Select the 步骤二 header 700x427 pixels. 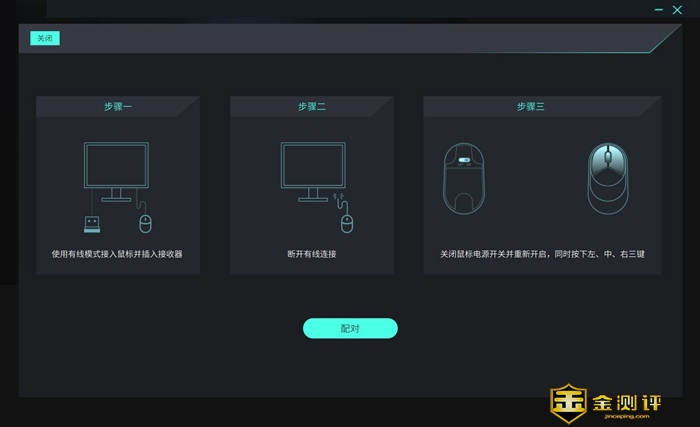click(x=312, y=106)
